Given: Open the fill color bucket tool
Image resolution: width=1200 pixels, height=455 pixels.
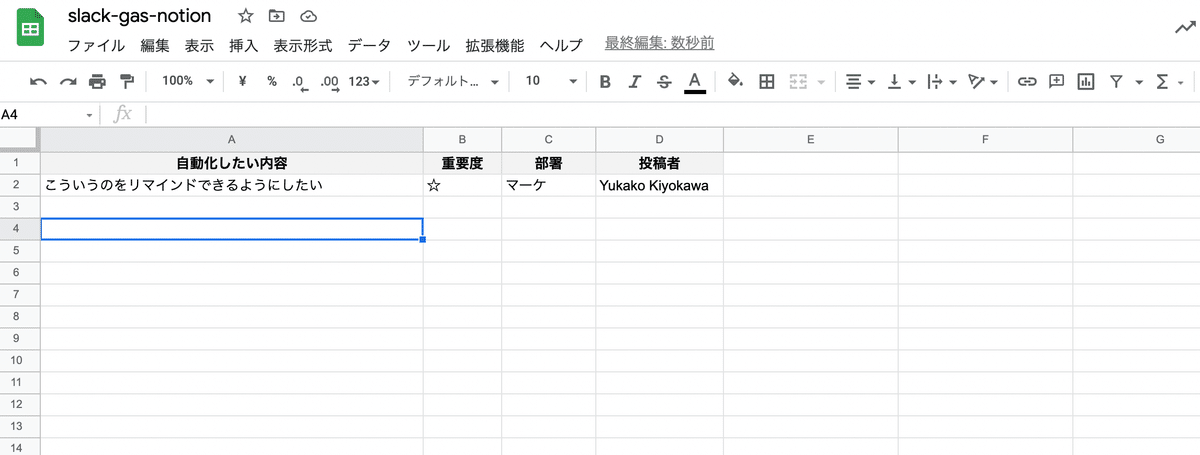Looking at the screenshot, I should (735, 82).
